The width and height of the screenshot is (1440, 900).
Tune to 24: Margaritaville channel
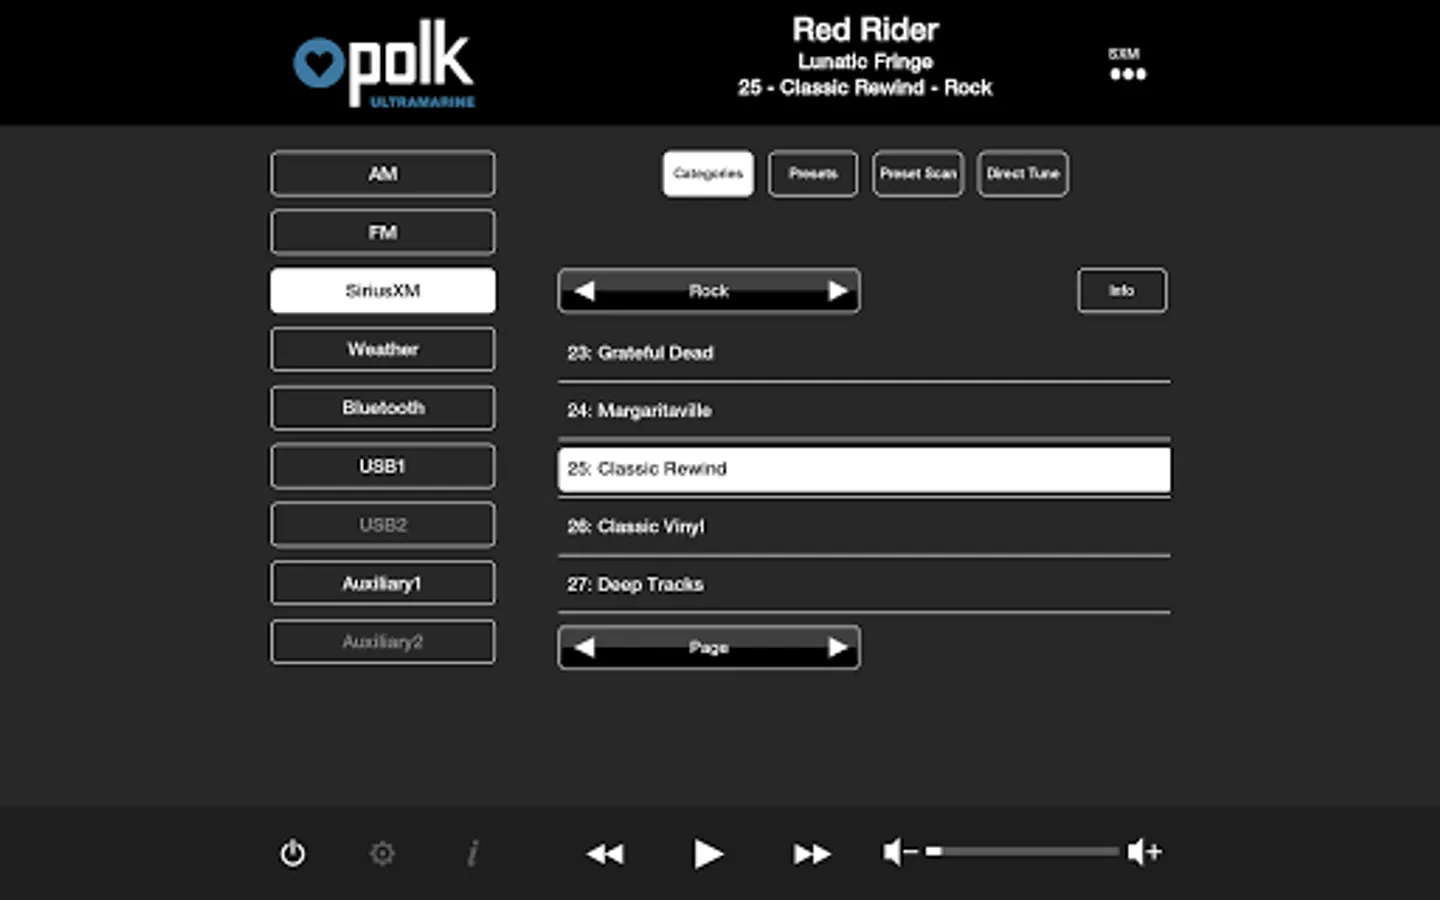tap(864, 411)
